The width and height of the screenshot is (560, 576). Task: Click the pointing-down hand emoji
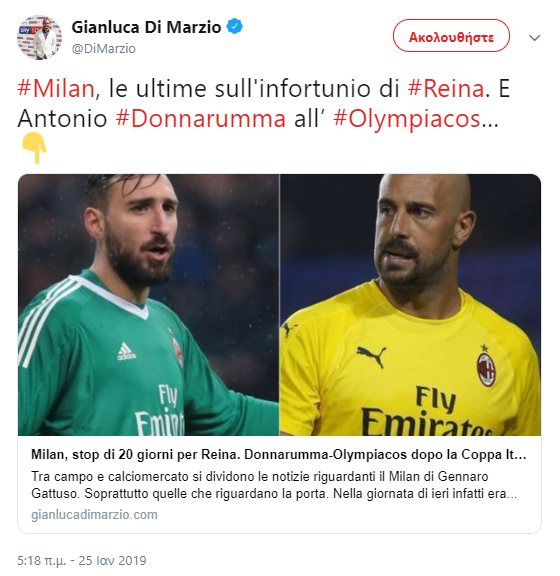coord(34,148)
